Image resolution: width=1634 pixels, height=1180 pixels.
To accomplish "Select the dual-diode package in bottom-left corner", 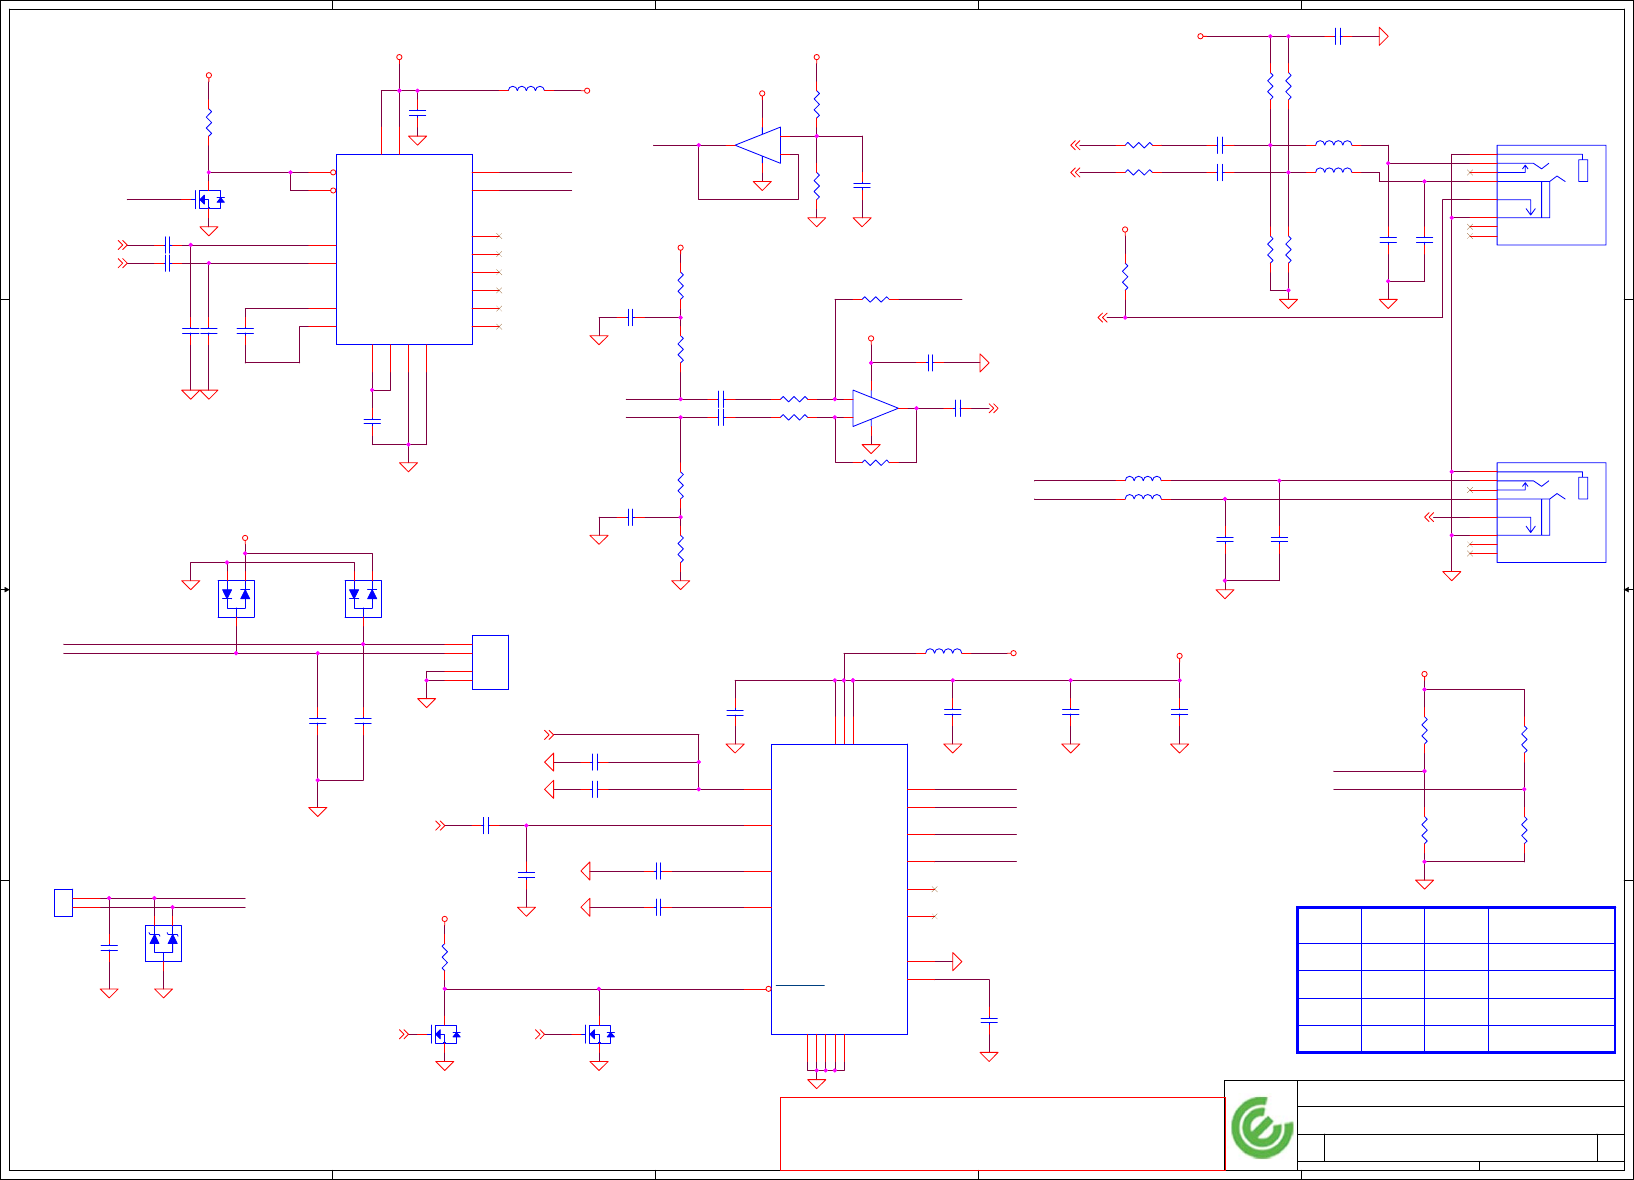I will 163,943.
